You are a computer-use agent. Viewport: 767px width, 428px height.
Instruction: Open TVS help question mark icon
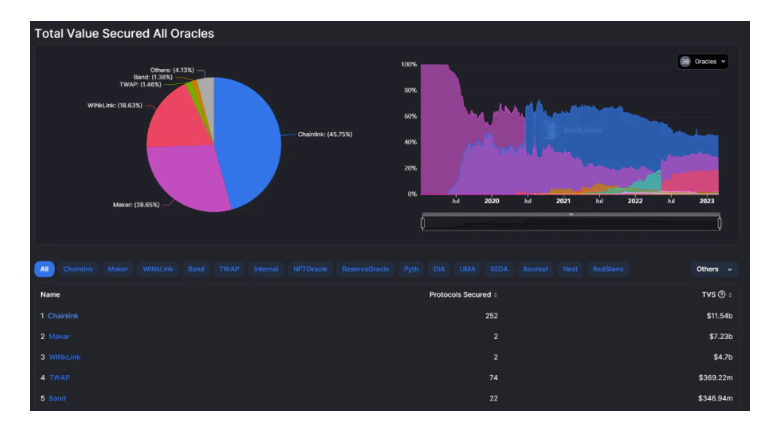[x=722, y=294]
